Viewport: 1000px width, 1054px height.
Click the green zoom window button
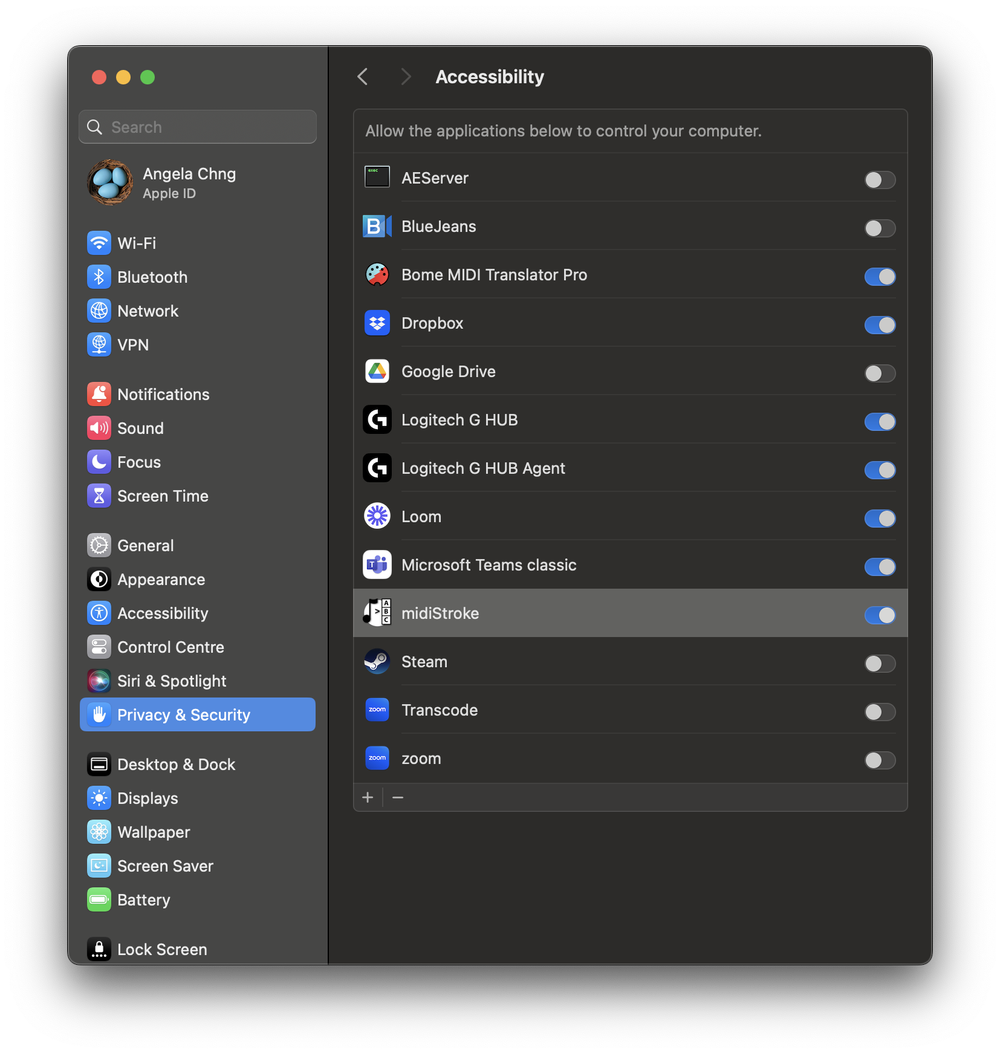(x=148, y=77)
